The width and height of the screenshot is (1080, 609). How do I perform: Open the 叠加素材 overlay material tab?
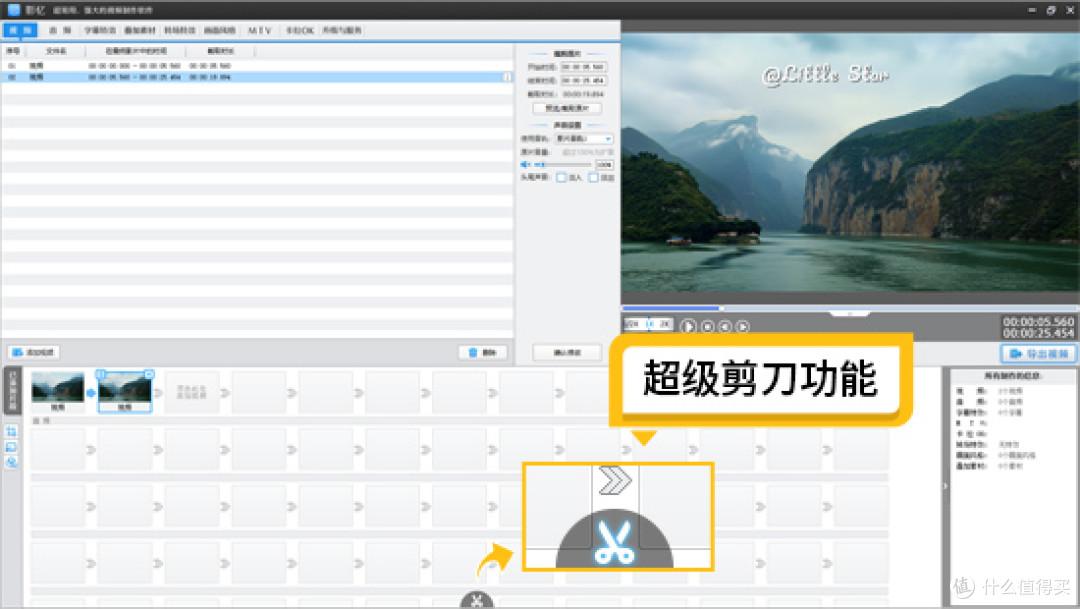pyautogui.click(x=140, y=30)
